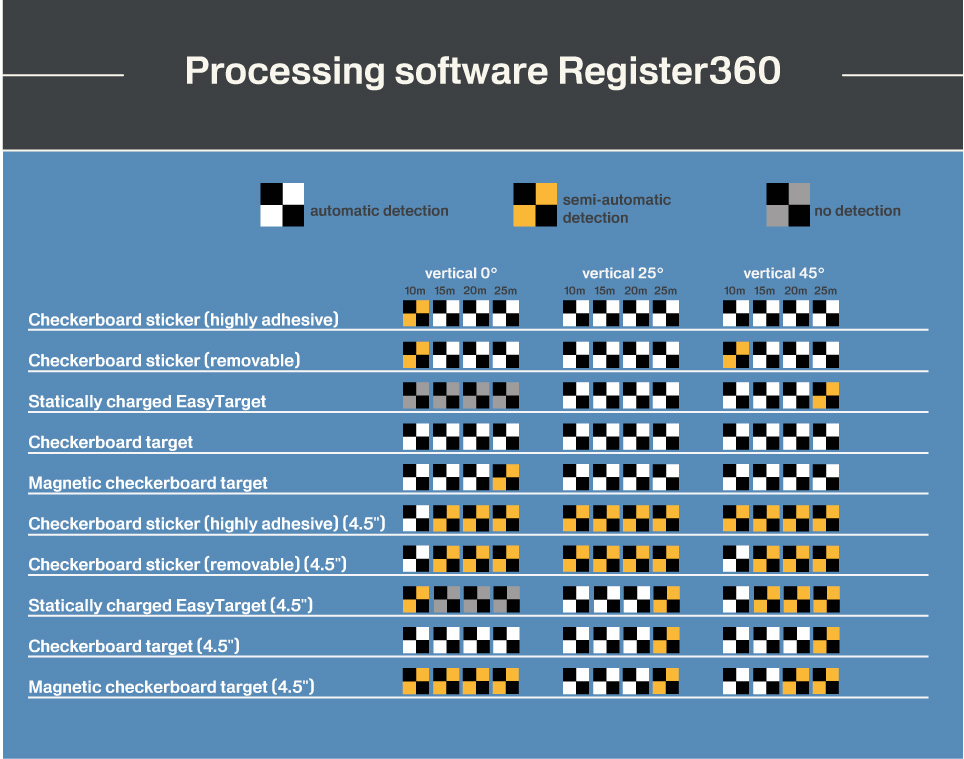Click the 'vertical 25°' column heading
The width and height of the screenshot is (964, 759).
coord(623,273)
